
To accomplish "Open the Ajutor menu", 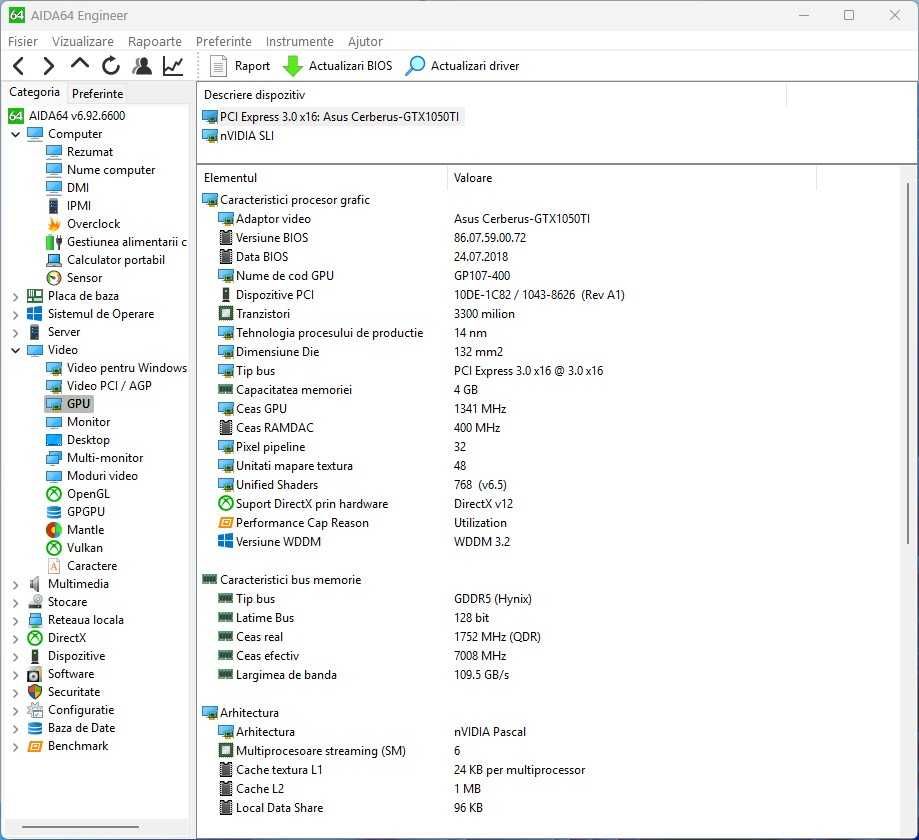I will pos(365,42).
